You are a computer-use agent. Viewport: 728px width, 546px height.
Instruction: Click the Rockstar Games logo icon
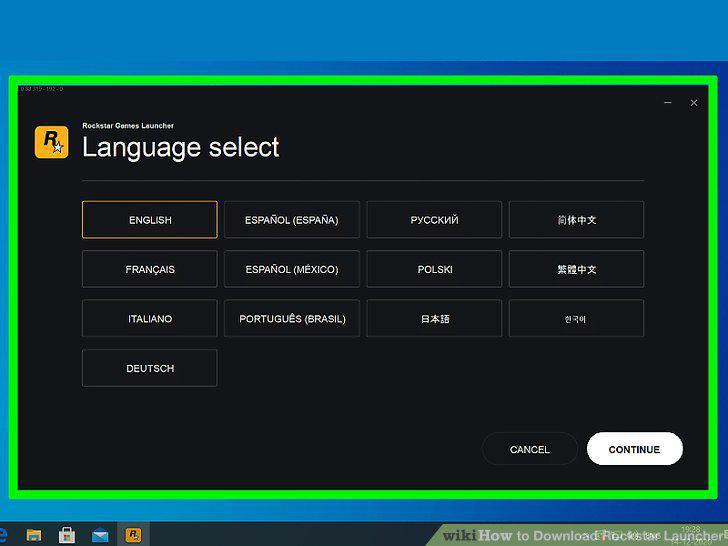click(52, 142)
